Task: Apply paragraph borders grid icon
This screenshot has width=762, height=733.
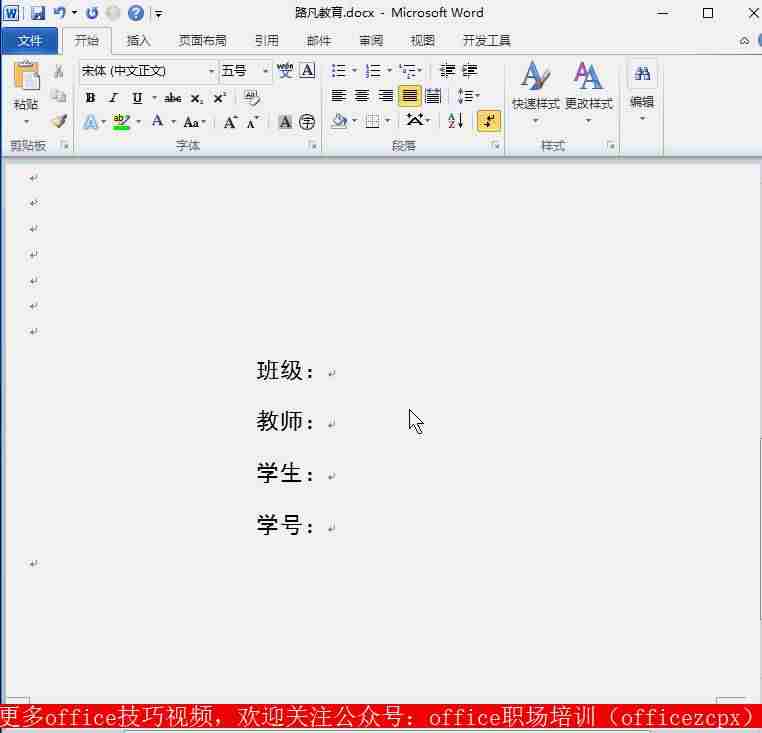Action: pos(373,121)
